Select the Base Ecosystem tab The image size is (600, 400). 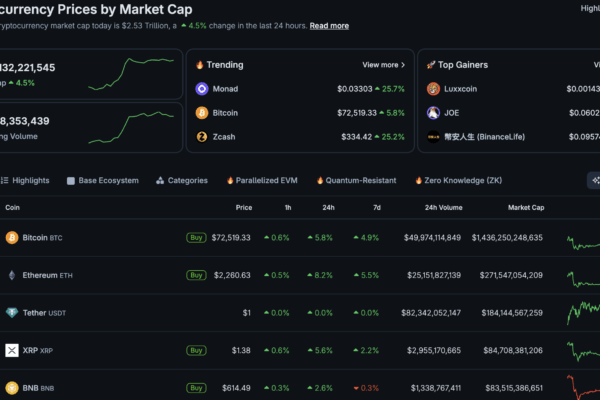[102, 181]
